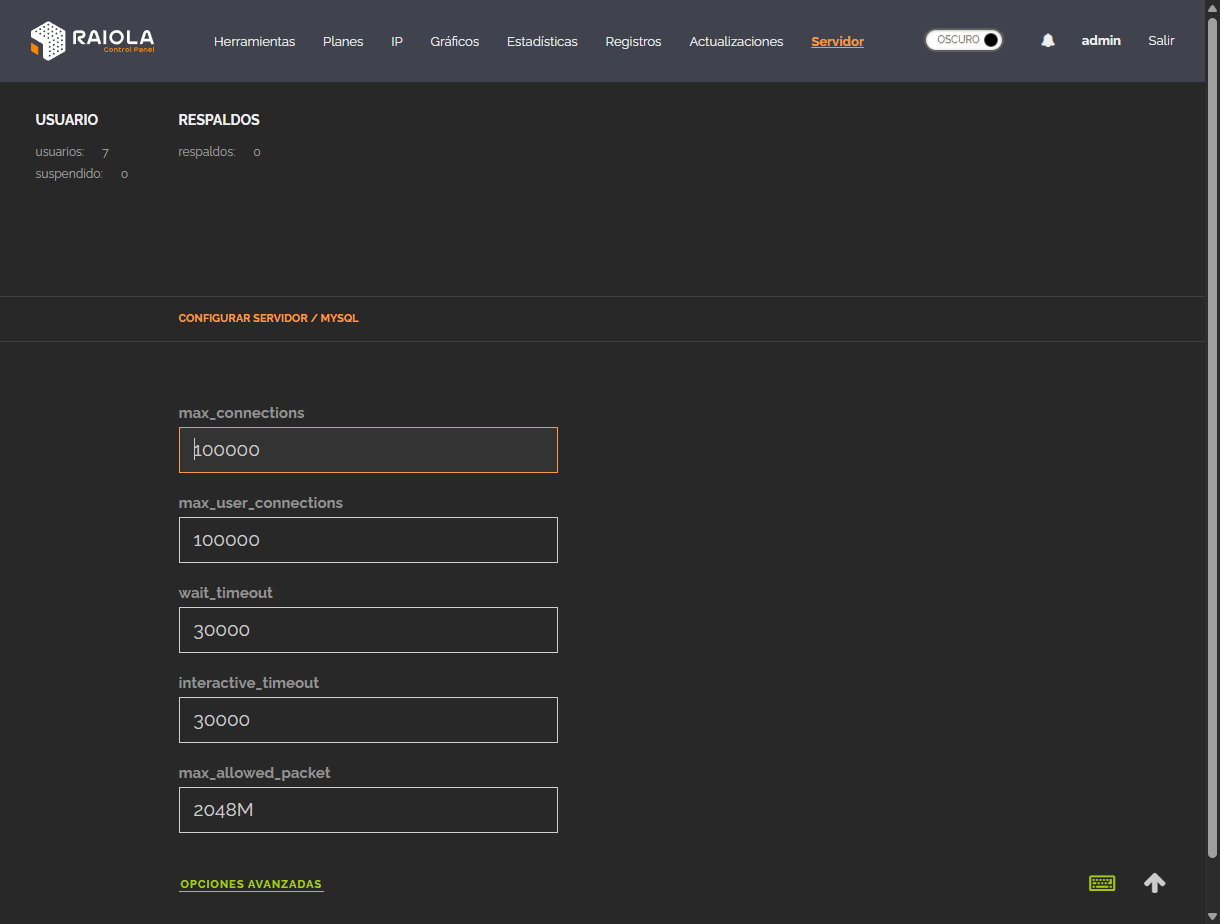This screenshot has height=924, width=1220.
Task: Click the green keyboard shortcuts icon
Action: pyautogui.click(x=1102, y=883)
